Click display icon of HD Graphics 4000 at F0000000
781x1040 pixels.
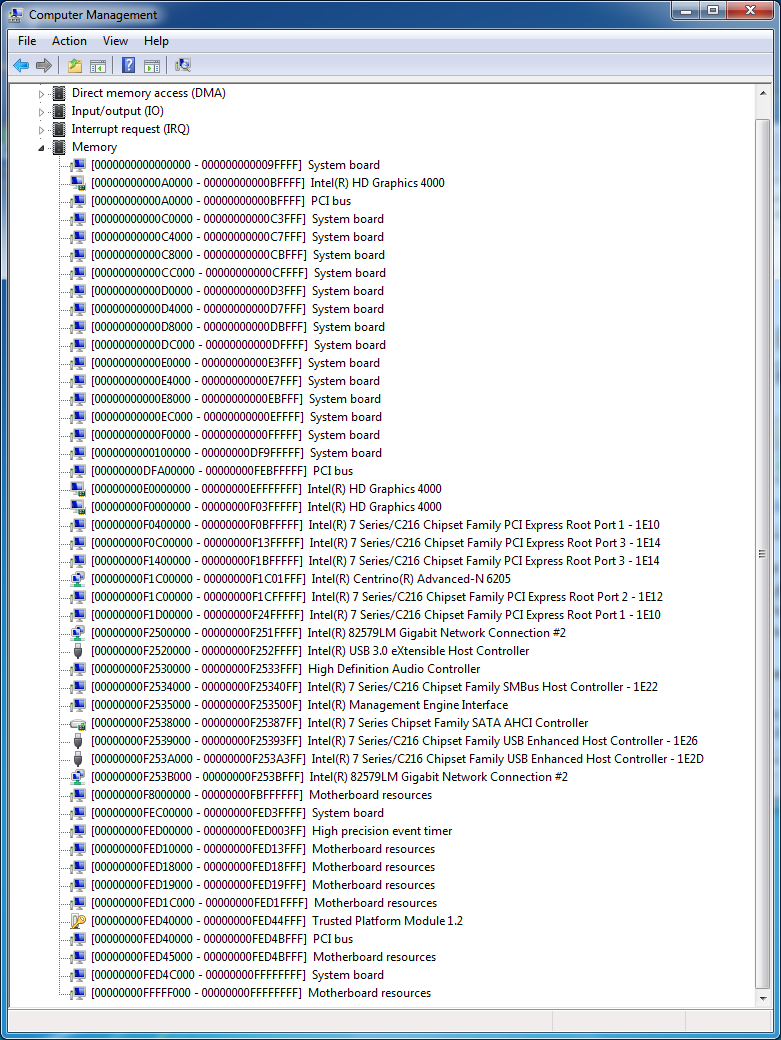78,507
